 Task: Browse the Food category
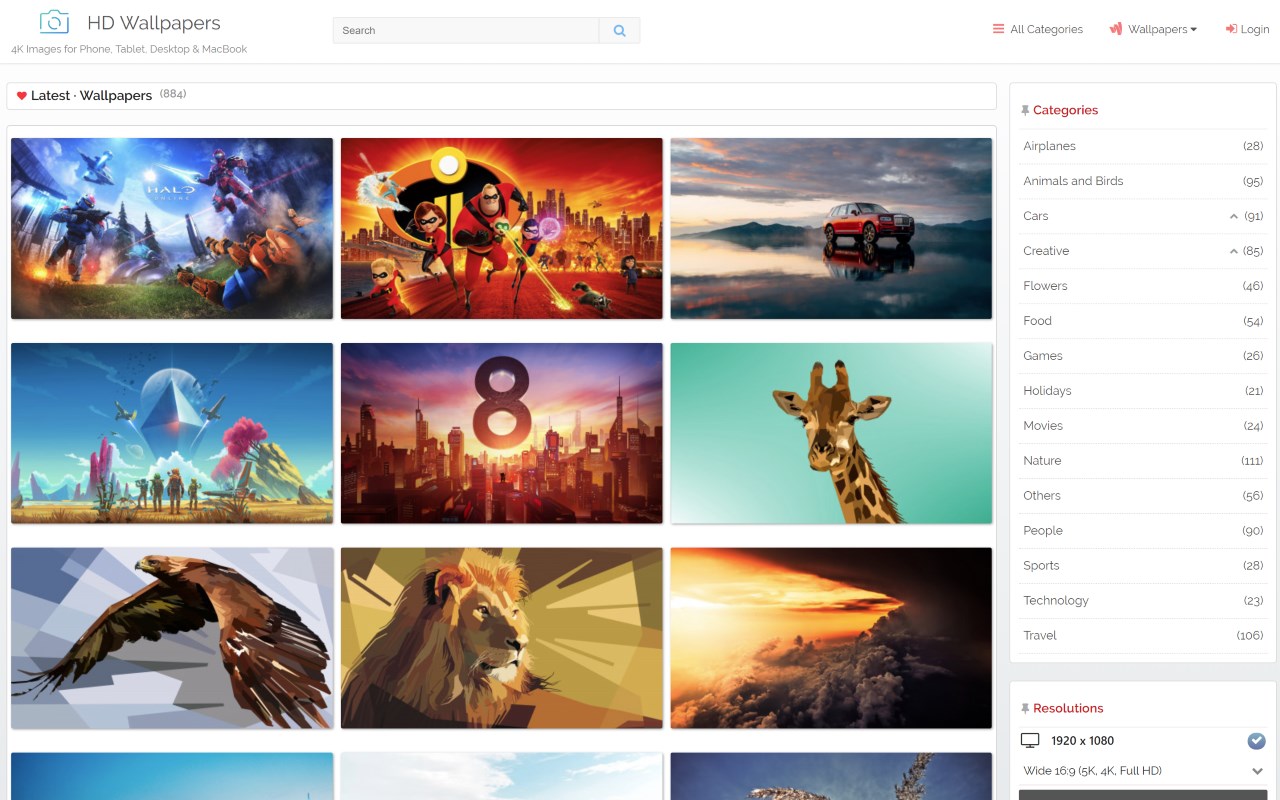tap(1037, 321)
